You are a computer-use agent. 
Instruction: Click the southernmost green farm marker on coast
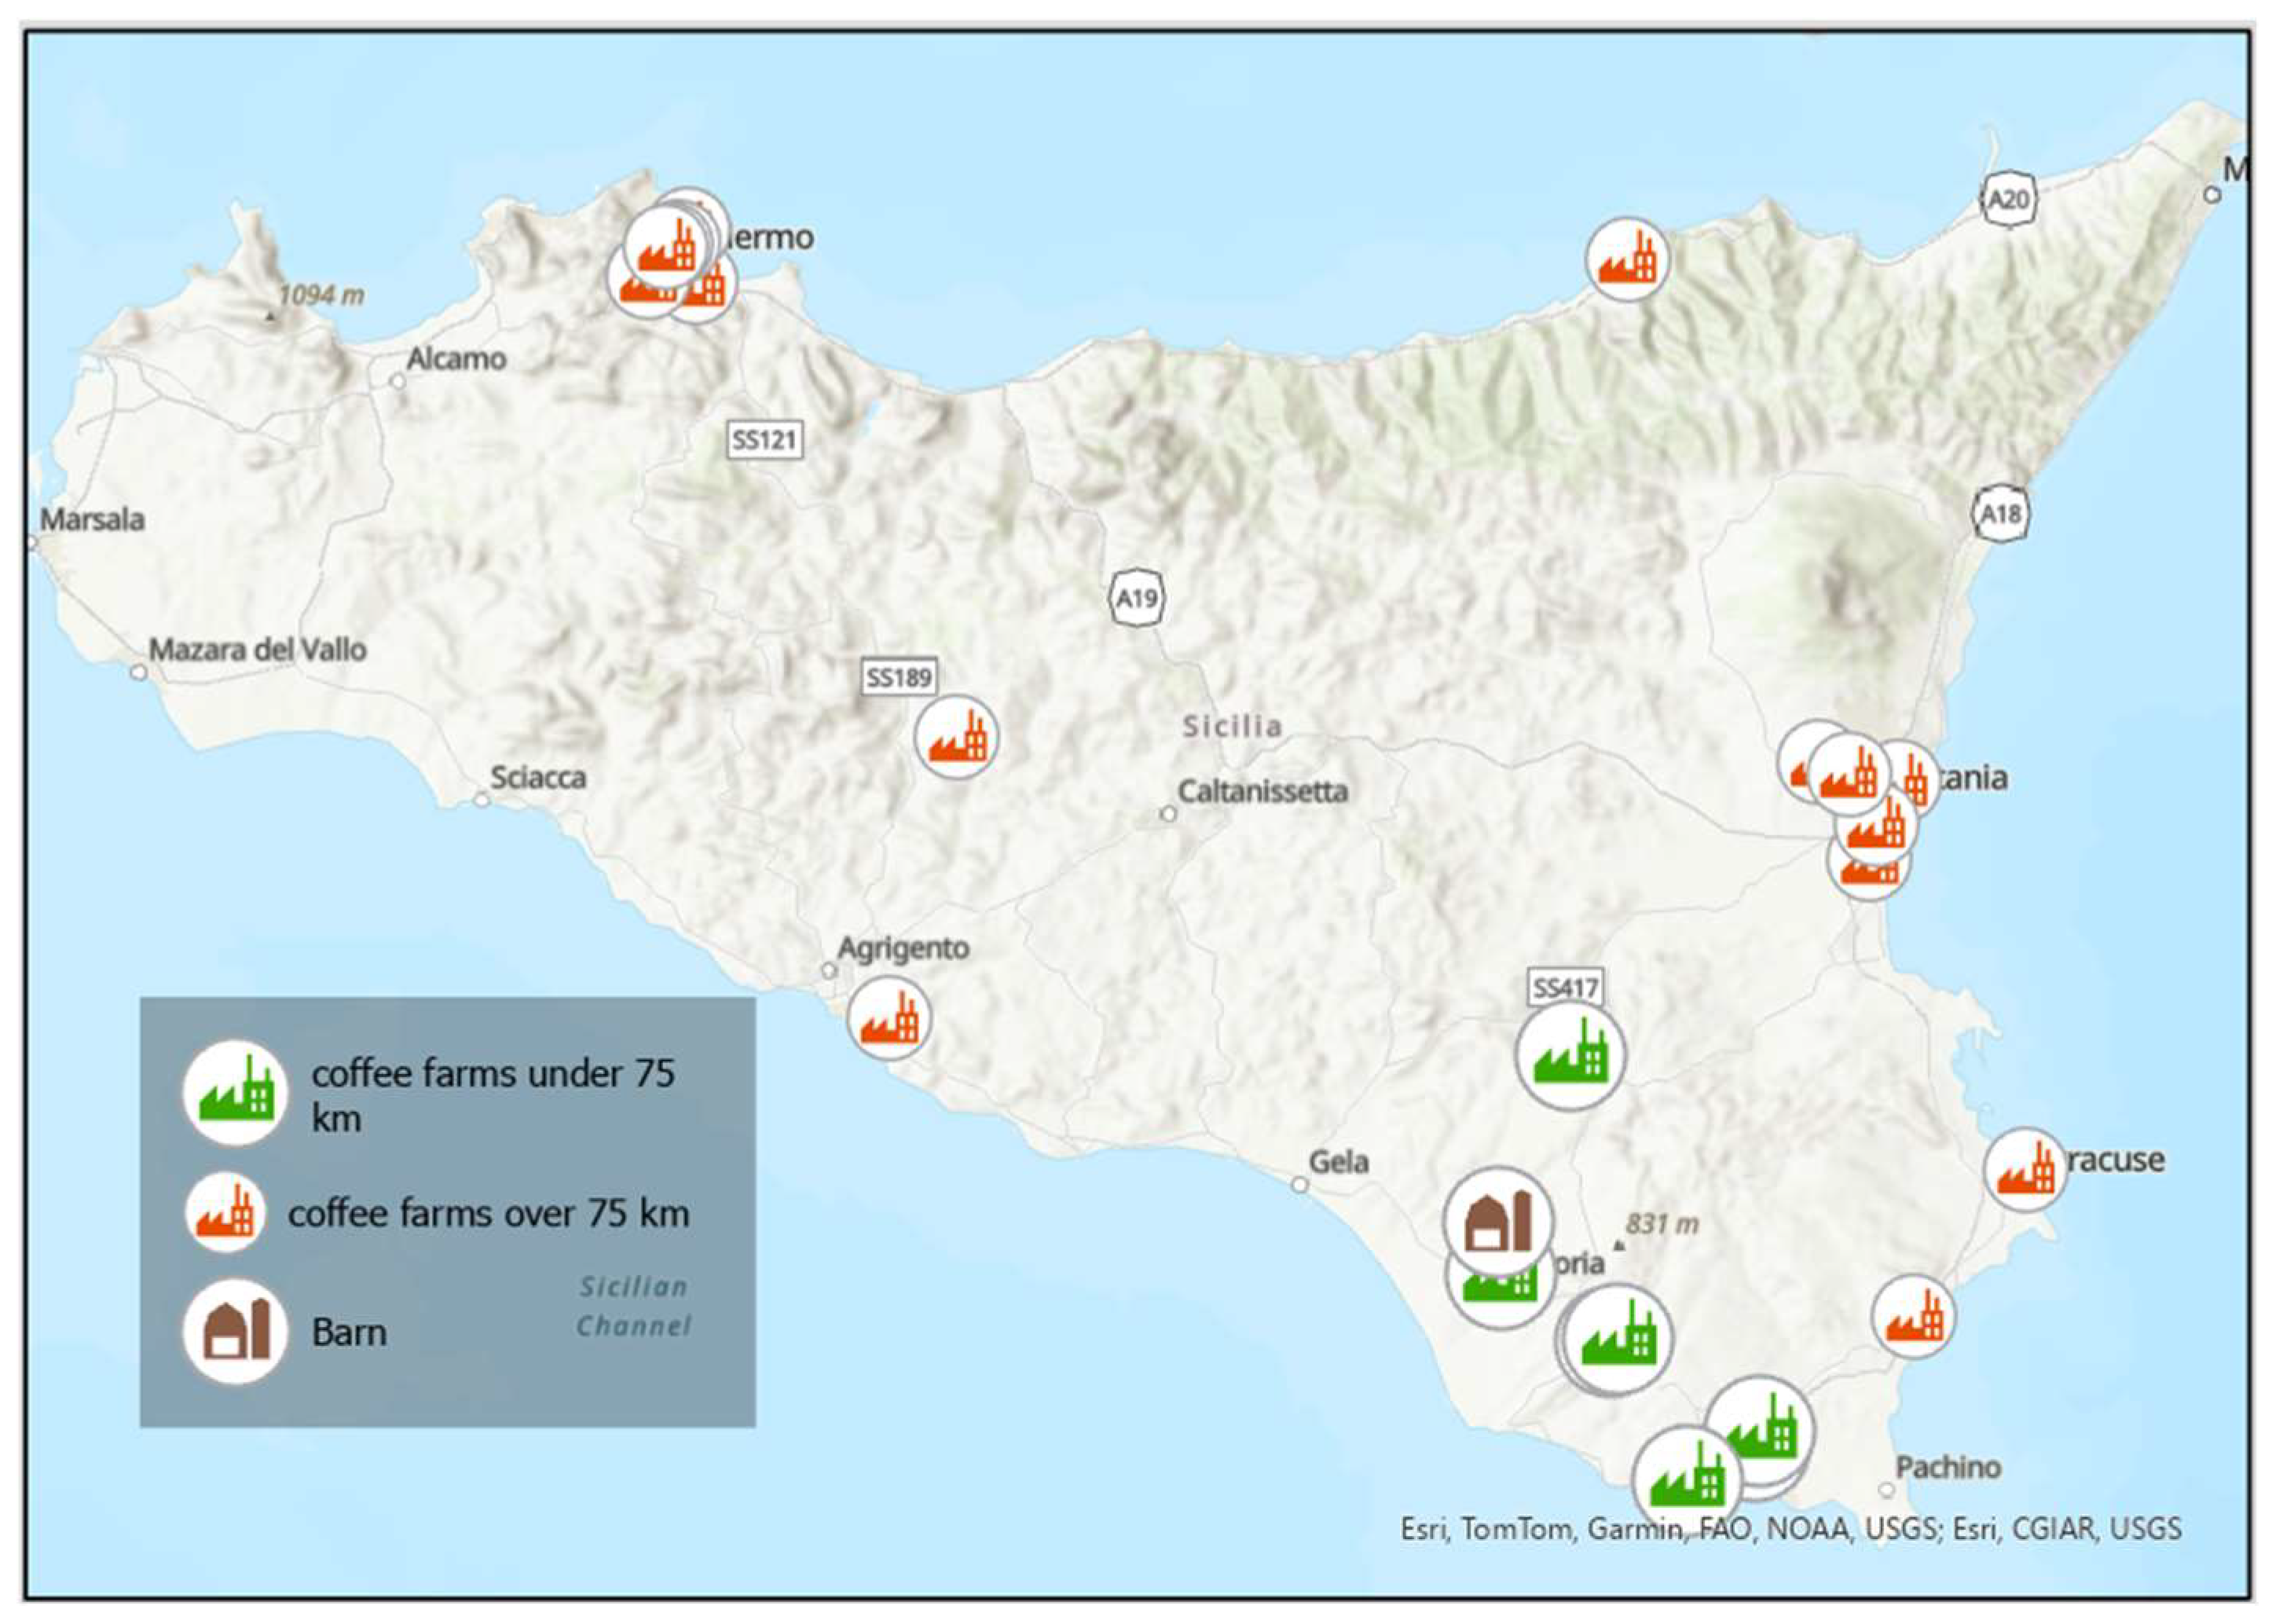pos(1687,1480)
